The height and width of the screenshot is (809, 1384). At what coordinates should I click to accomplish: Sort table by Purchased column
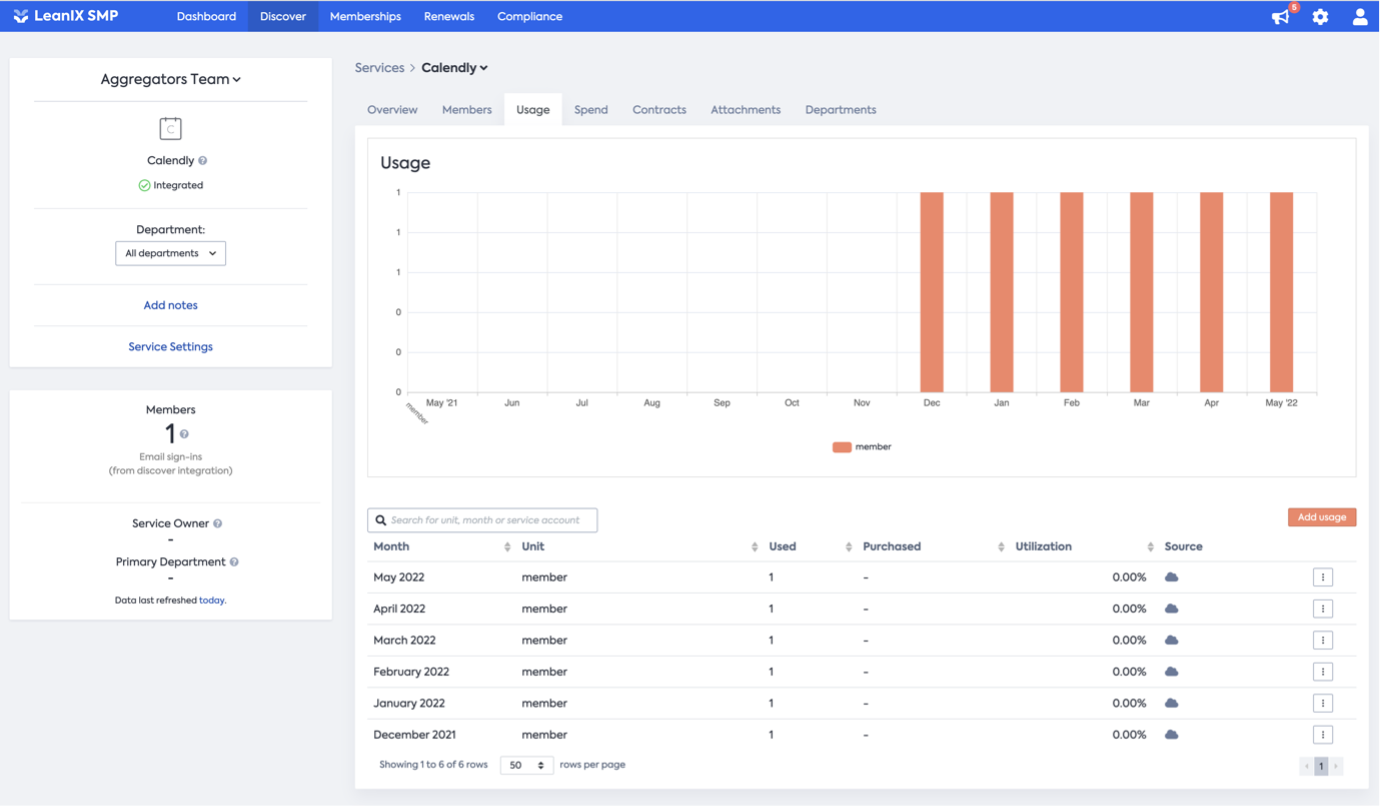coord(936,549)
